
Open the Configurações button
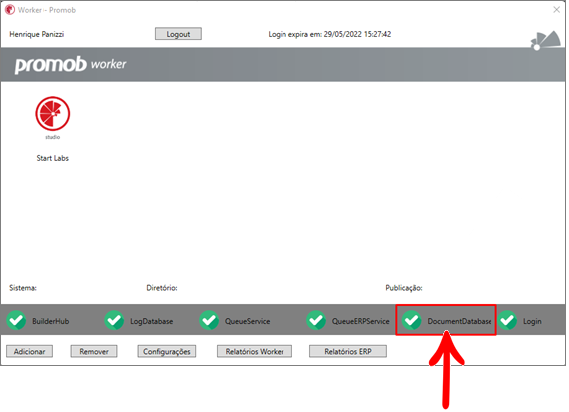click(x=167, y=351)
